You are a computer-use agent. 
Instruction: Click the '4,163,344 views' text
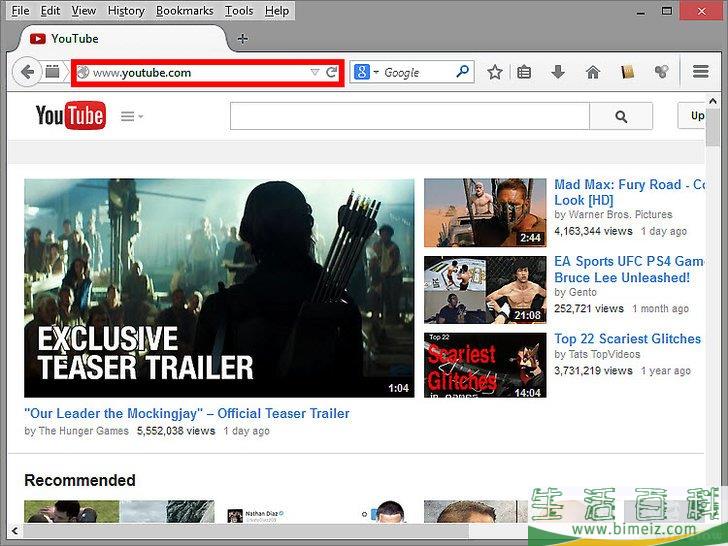(593, 231)
